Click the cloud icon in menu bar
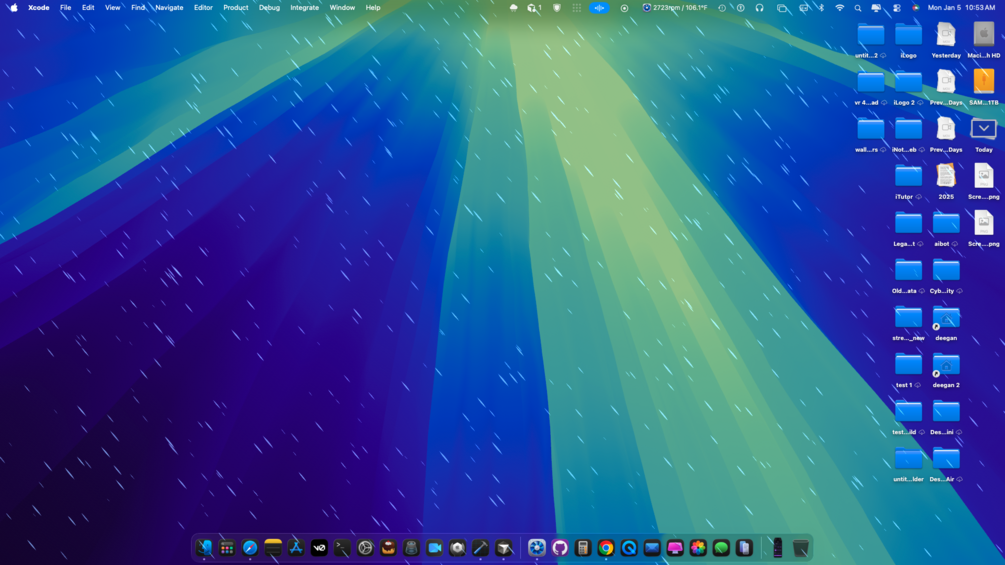Image resolution: width=1005 pixels, height=565 pixels. tap(513, 8)
